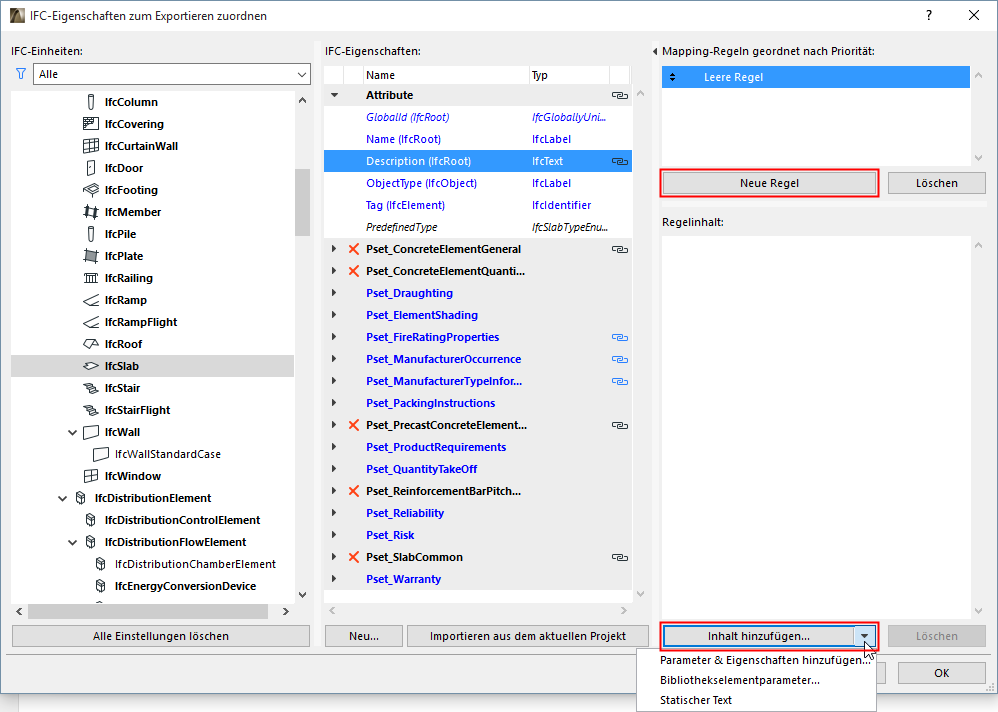Expand Pset_ElementShading property set

(334, 315)
